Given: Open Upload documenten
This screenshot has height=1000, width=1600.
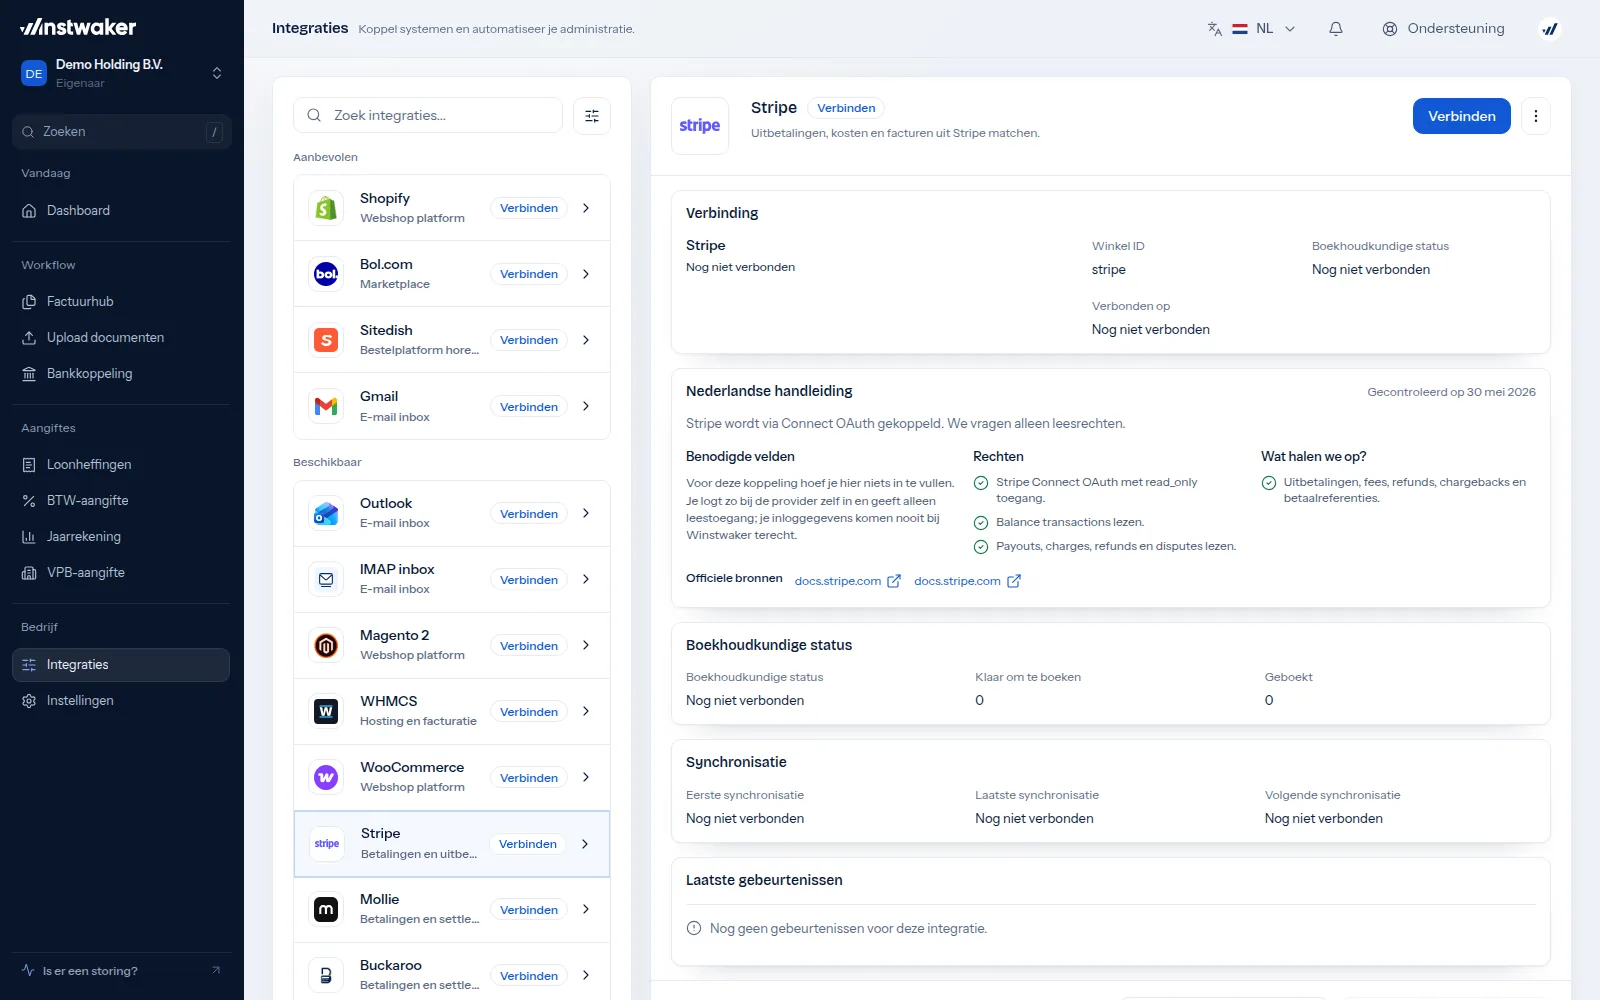Looking at the screenshot, I should point(121,338).
